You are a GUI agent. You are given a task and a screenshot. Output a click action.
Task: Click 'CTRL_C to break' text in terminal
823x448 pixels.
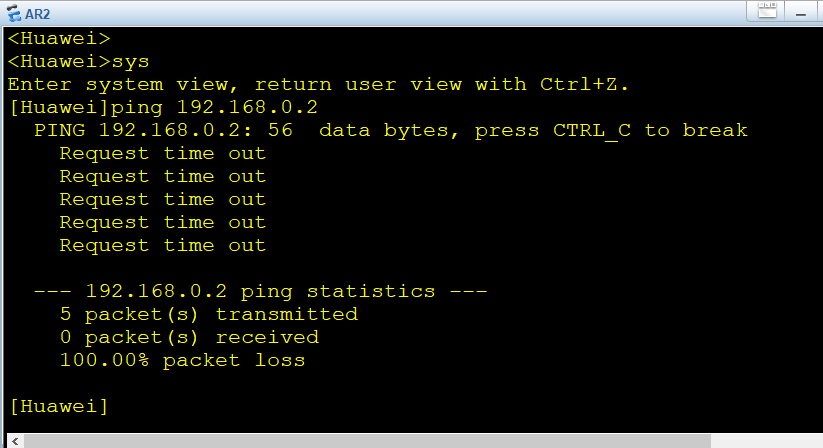click(x=650, y=131)
